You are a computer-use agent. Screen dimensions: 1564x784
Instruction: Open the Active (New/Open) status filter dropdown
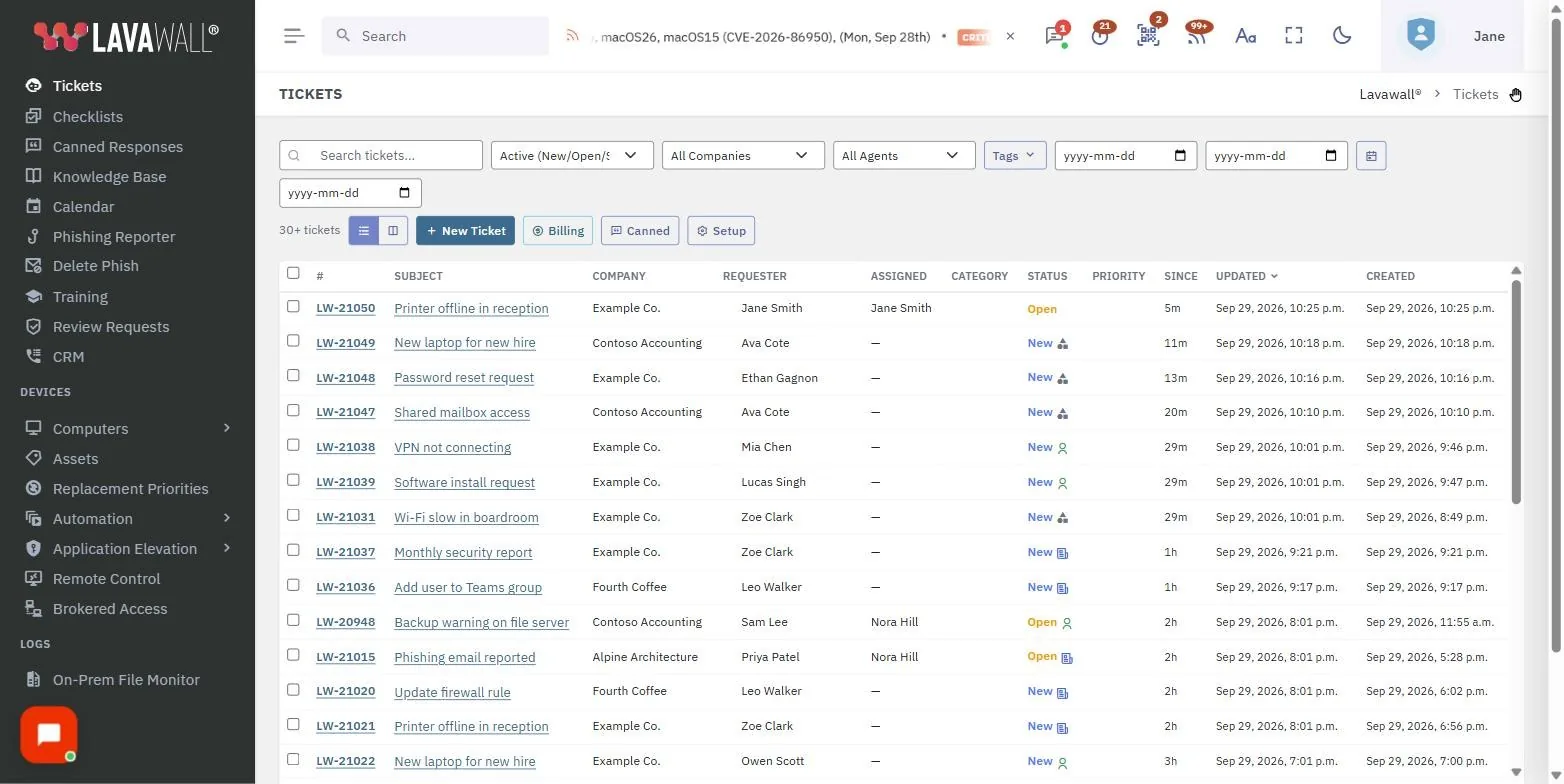(572, 156)
